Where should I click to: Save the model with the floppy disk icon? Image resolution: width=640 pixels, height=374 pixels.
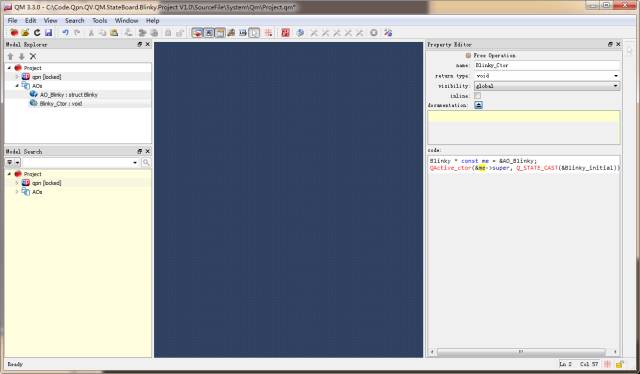click(x=48, y=33)
